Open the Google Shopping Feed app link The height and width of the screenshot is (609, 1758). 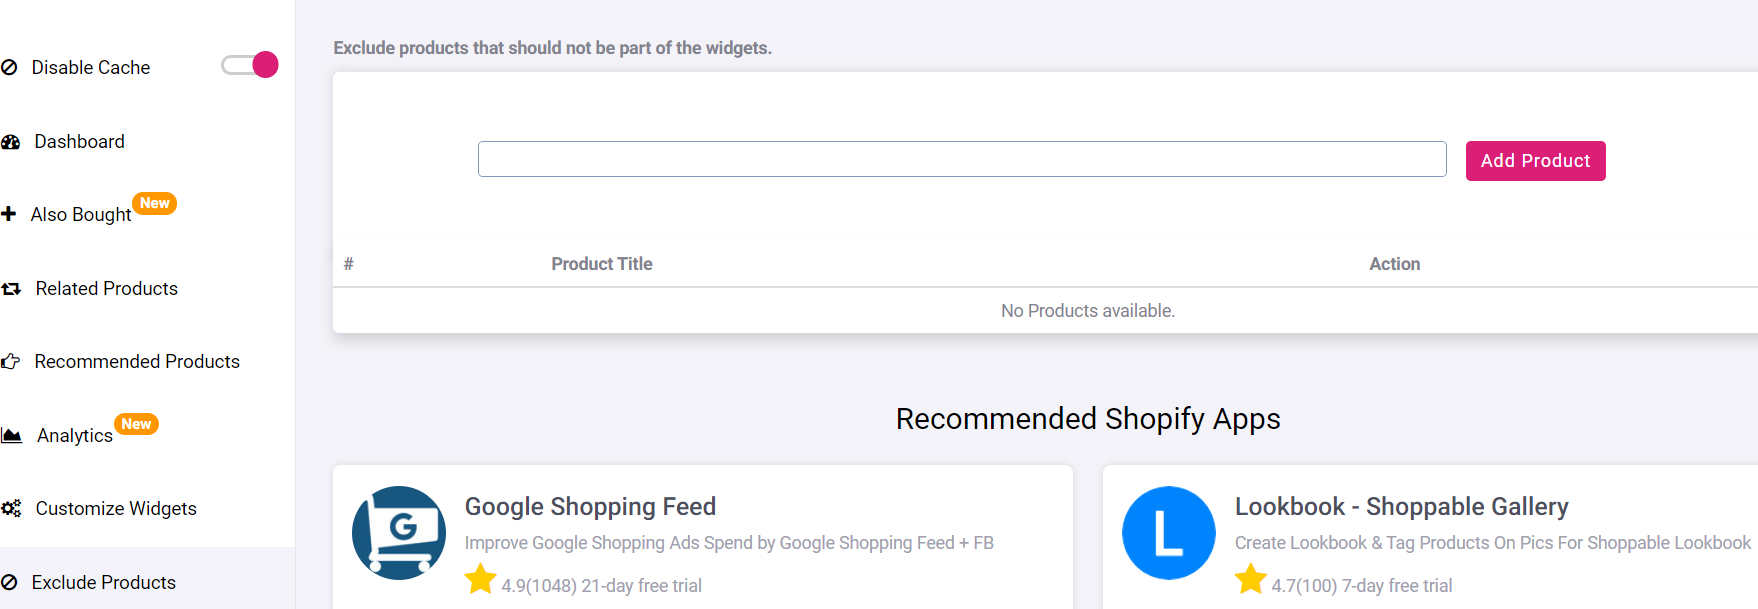click(590, 507)
